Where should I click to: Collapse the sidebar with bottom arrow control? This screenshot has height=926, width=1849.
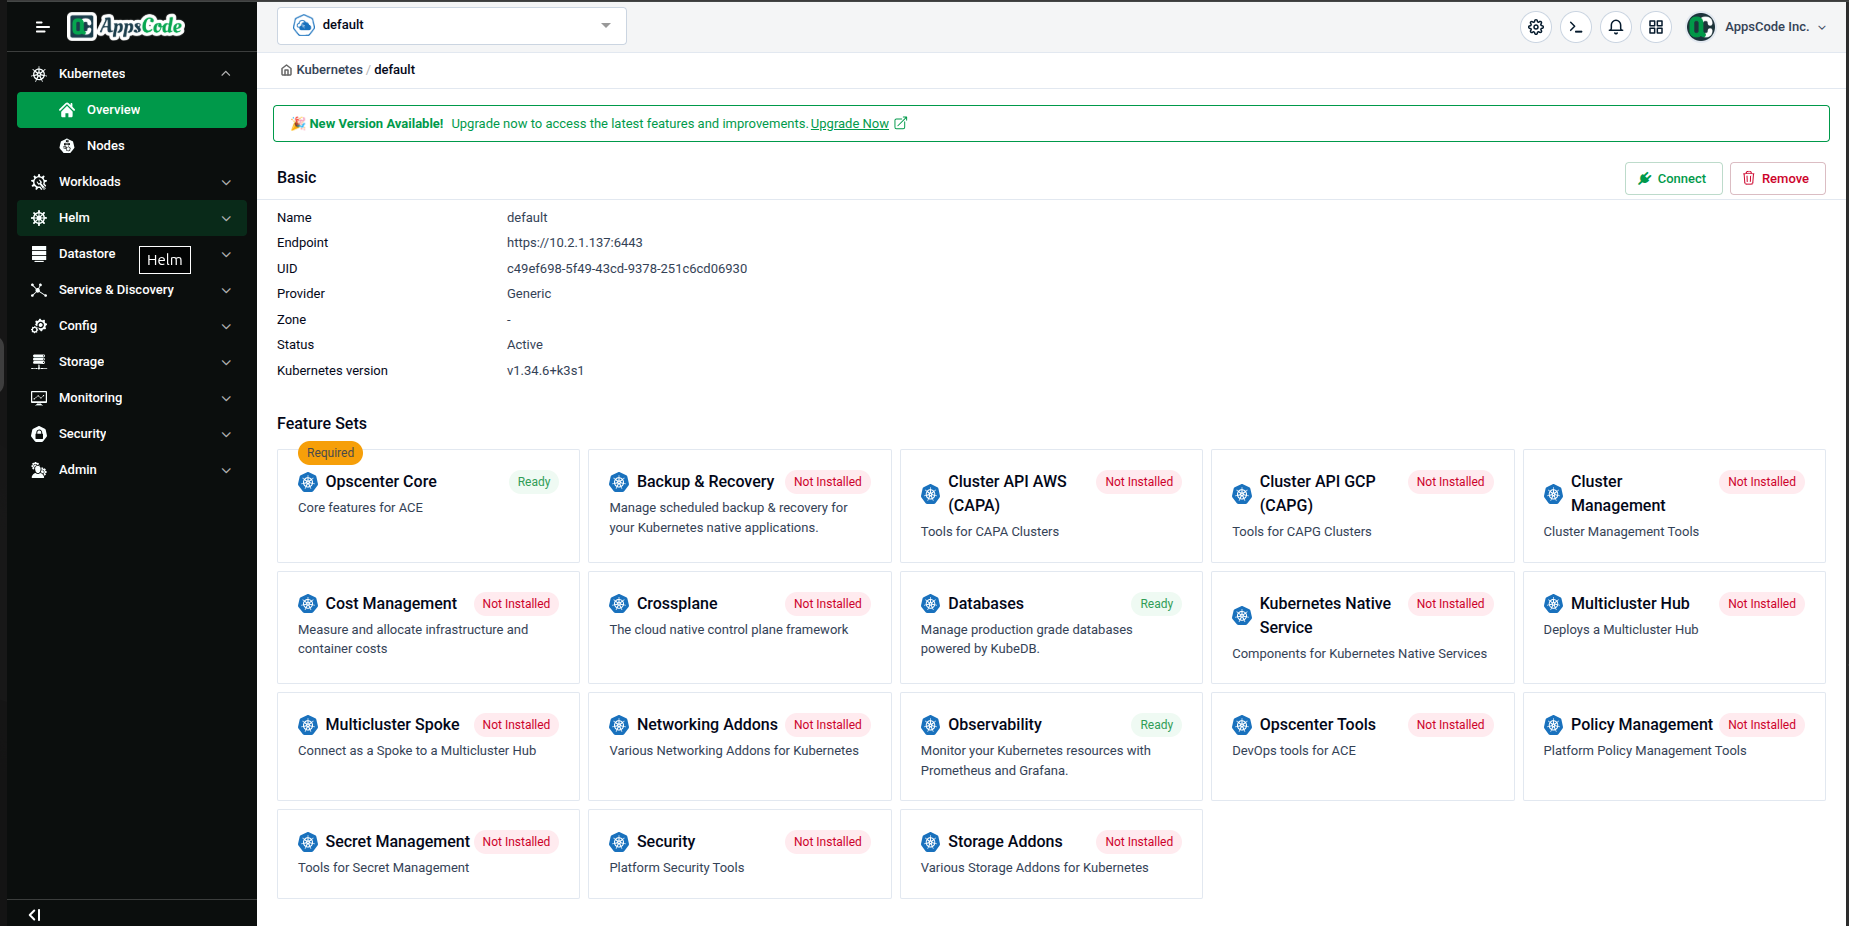35,914
